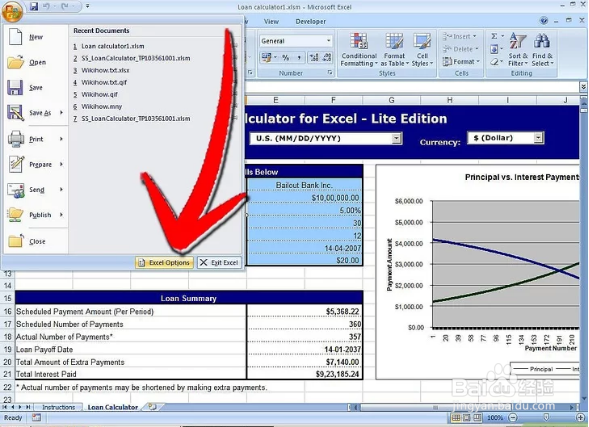Click the Cell Styles icon
This screenshot has height=427, width=589.
[422, 41]
